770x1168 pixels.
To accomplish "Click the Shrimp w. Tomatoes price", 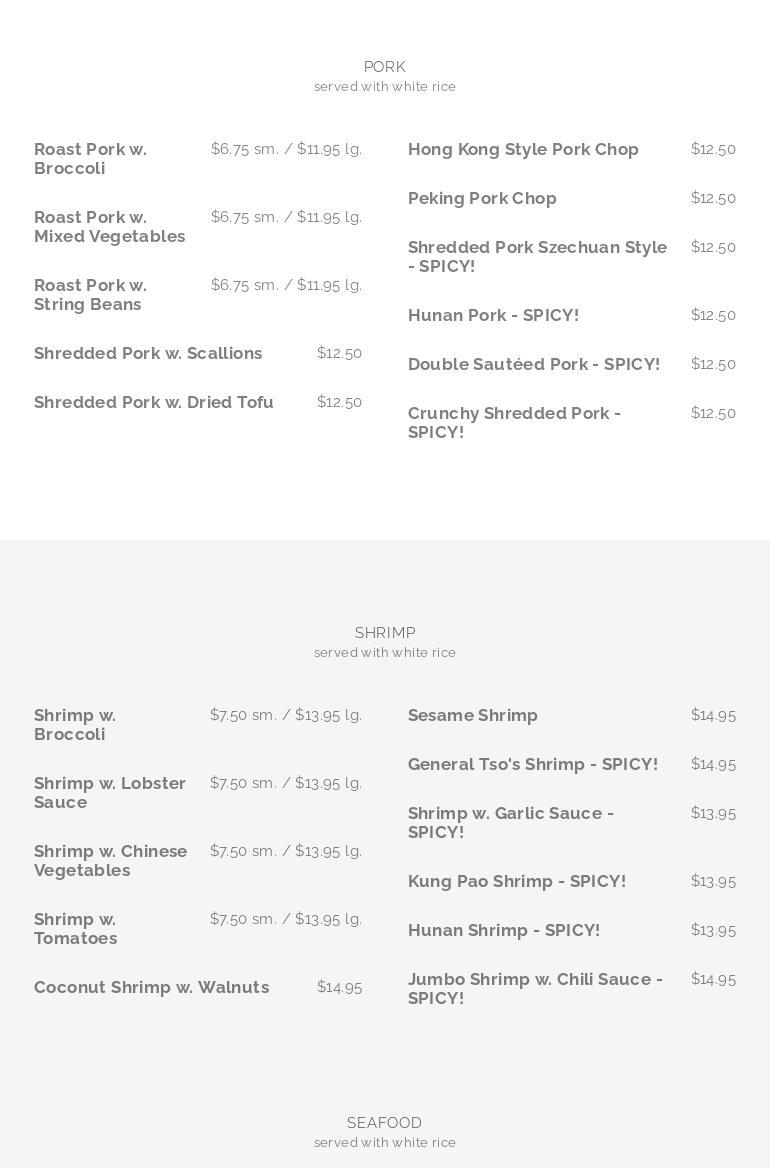I will (286, 919).
